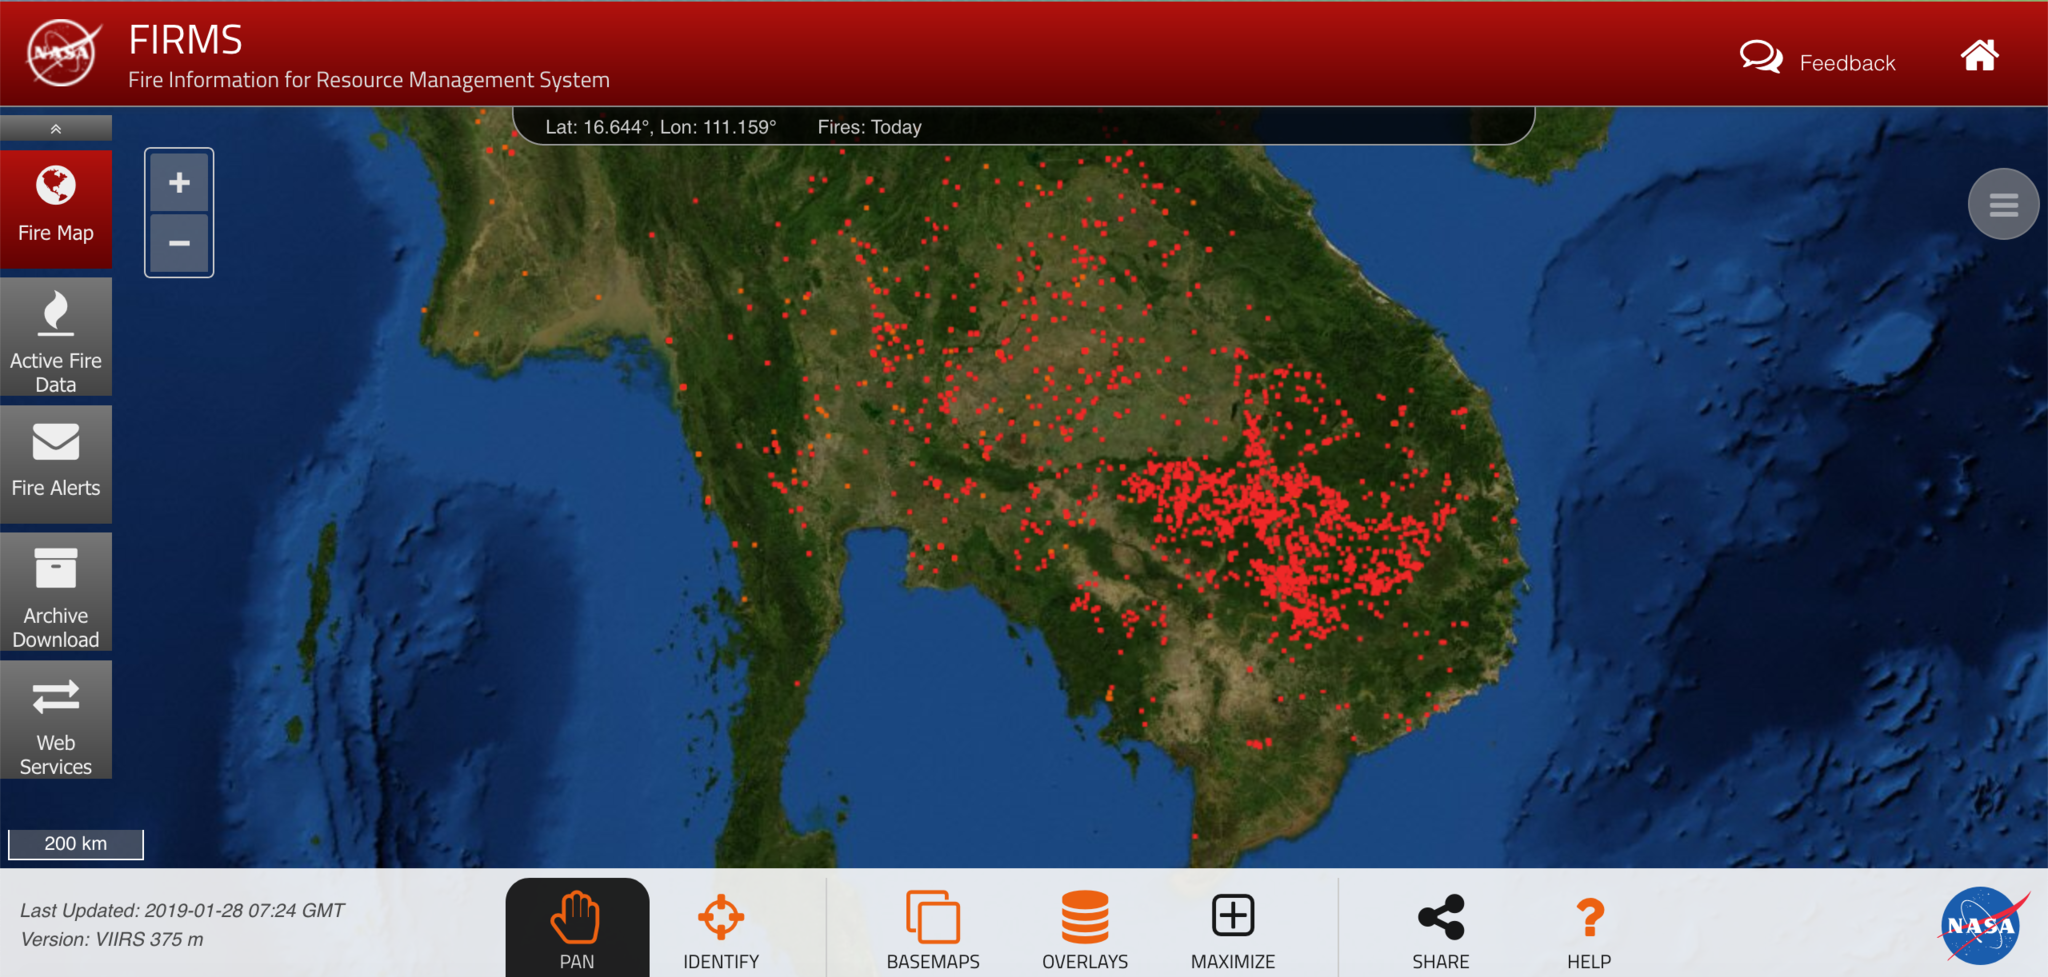Open the OVERLAYS layer stack
Viewport: 2048px width, 977px height.
(1085, 930)
